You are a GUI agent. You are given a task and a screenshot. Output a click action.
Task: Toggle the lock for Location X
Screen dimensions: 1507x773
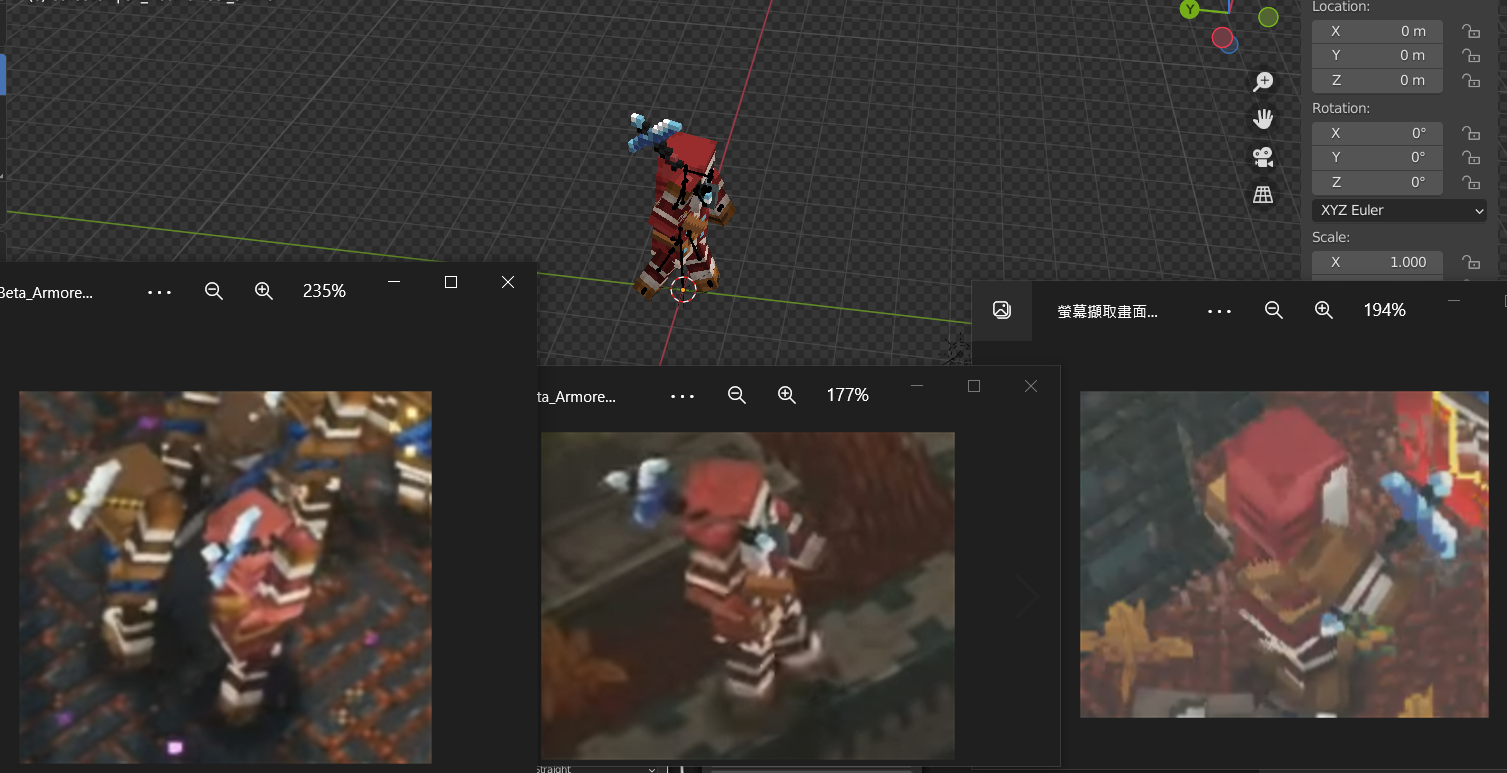point(1471,32)
